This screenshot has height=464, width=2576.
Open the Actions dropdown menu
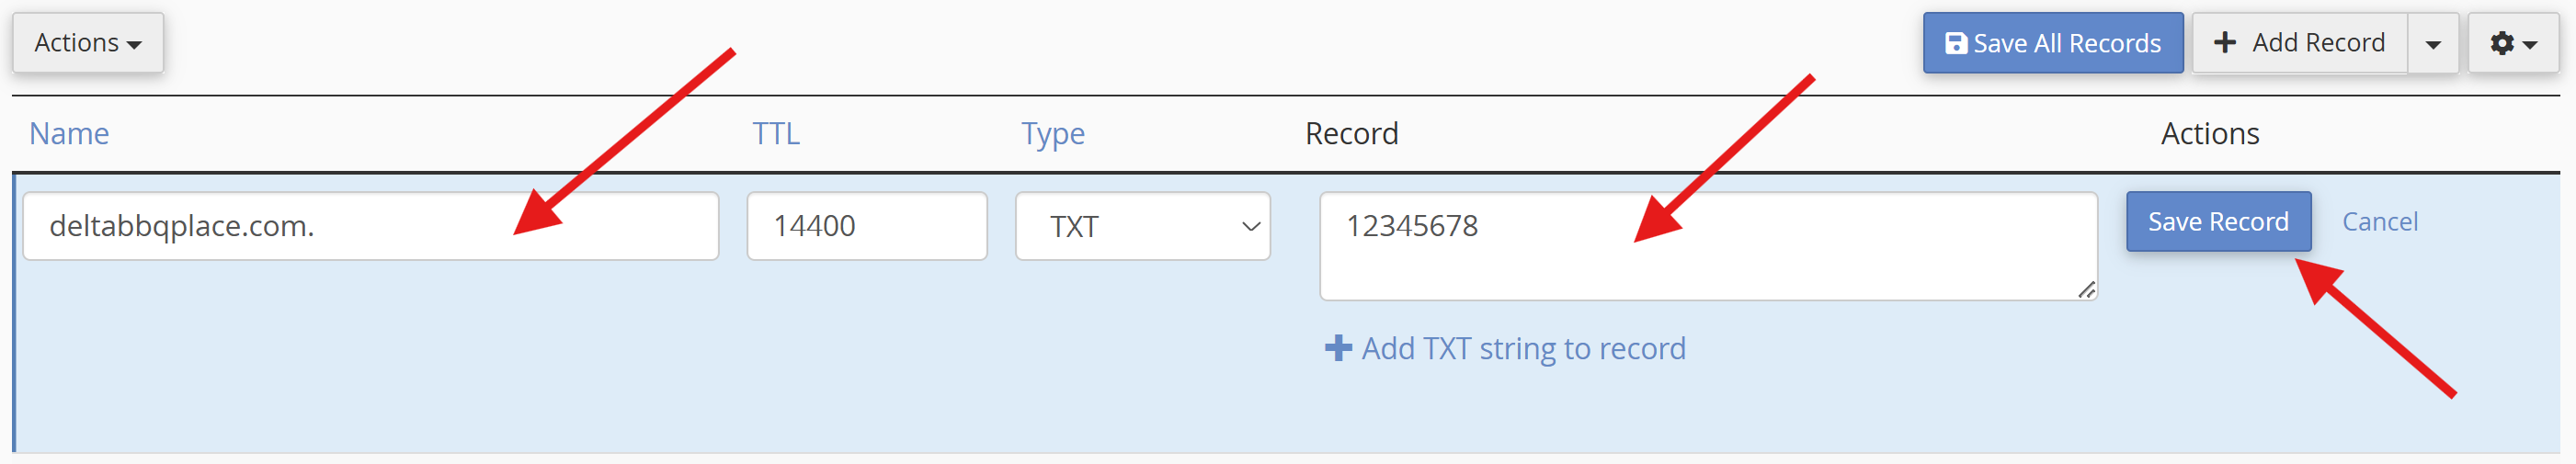(x=87, y=43)
